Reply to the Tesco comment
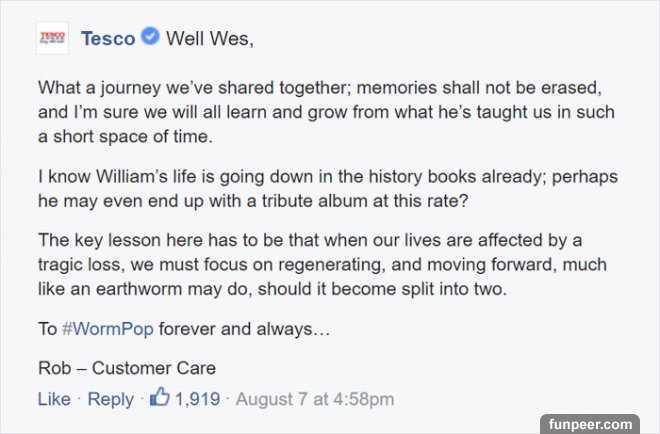Viewport: 660px width, 434px height. pos(110,399)
